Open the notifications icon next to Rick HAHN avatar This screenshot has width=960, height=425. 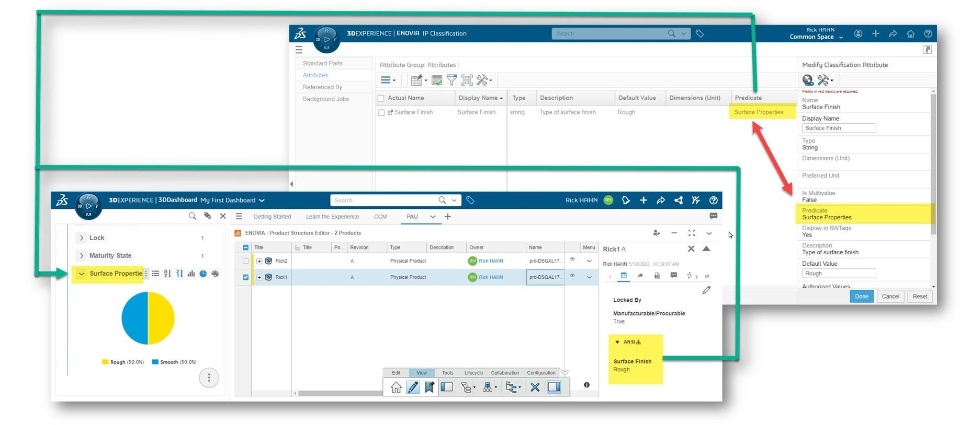click(x=626, y=200)
